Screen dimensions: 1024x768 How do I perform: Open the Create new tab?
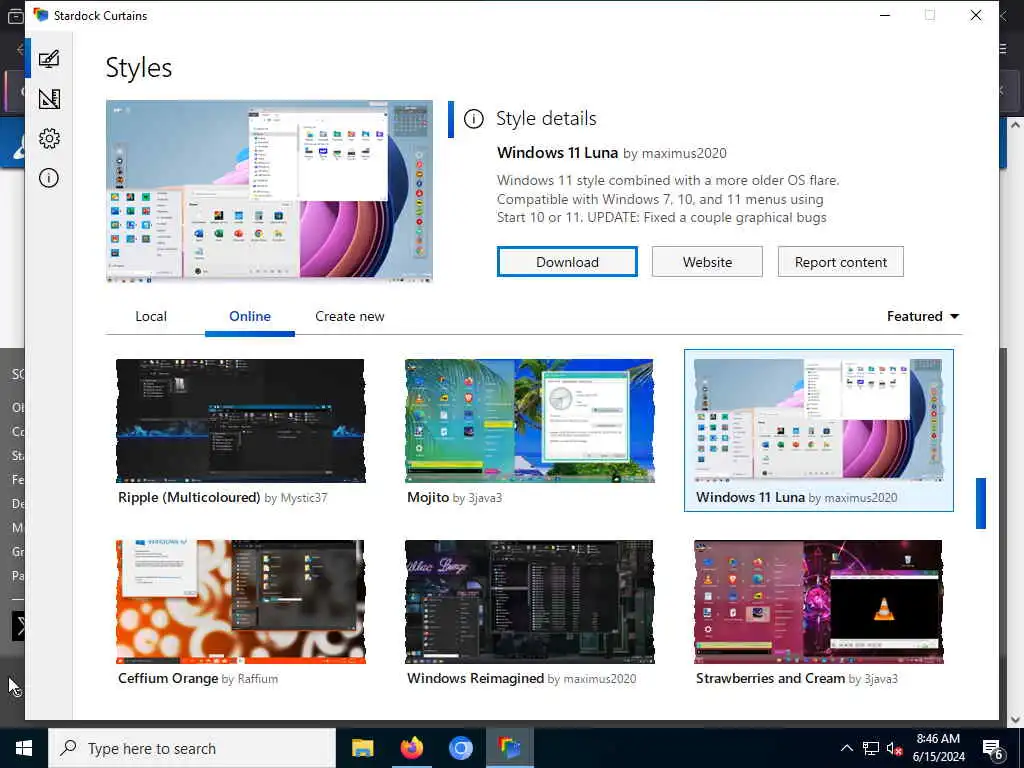pyautogui.click(x=349, y=316)
